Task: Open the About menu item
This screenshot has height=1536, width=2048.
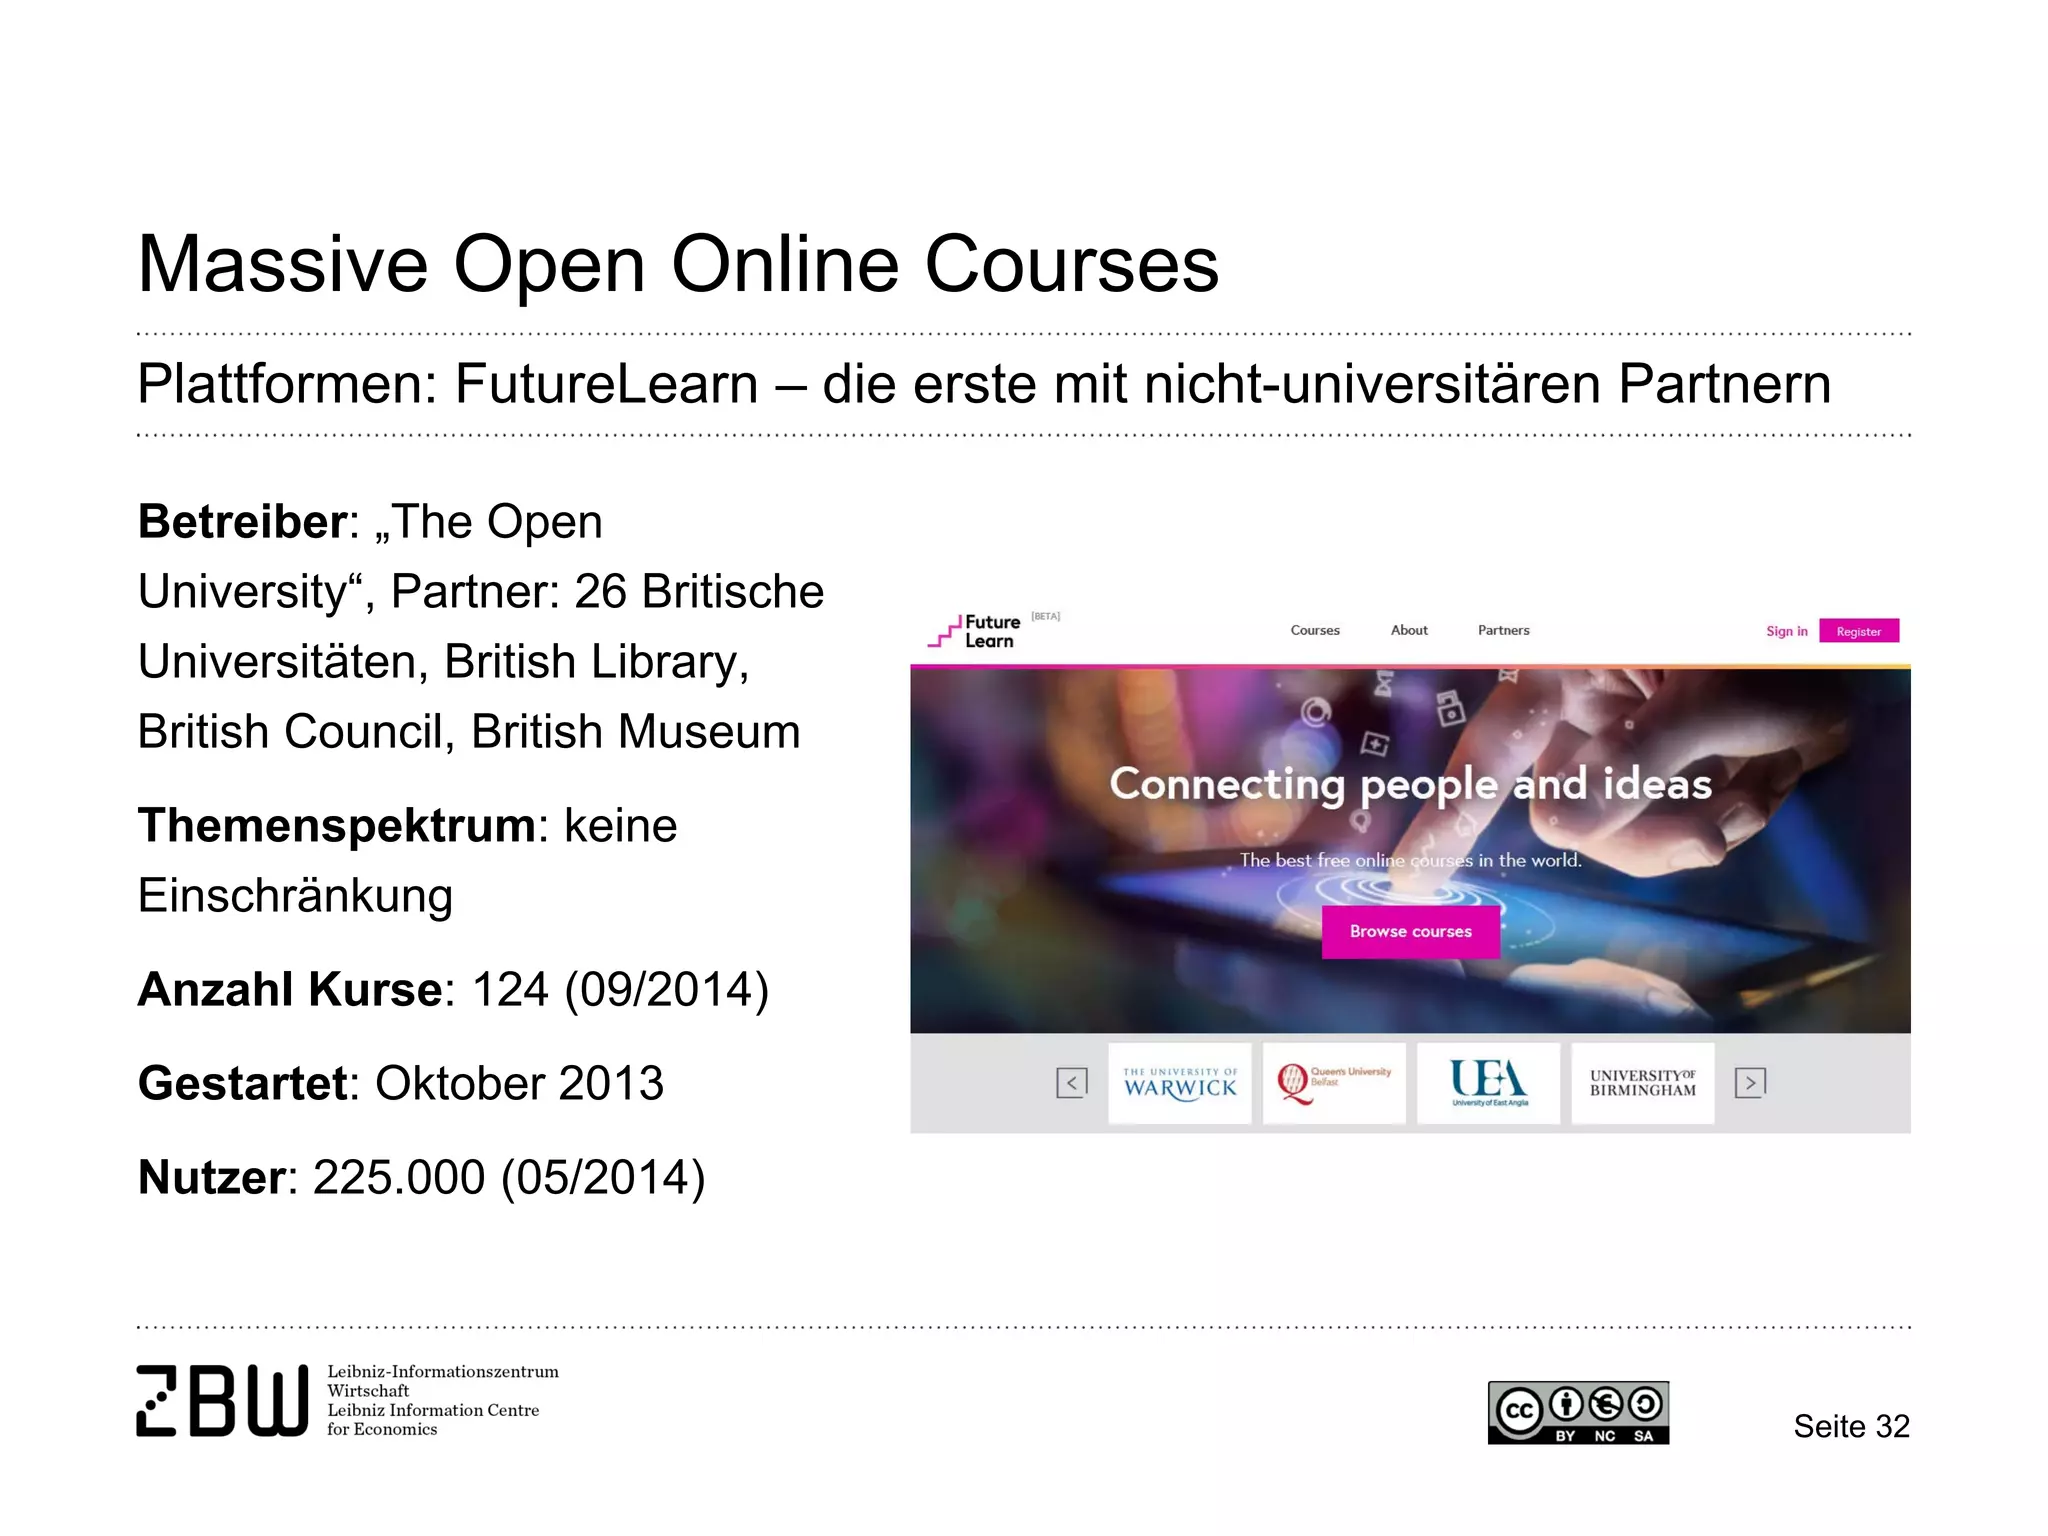Action: 1409,630
